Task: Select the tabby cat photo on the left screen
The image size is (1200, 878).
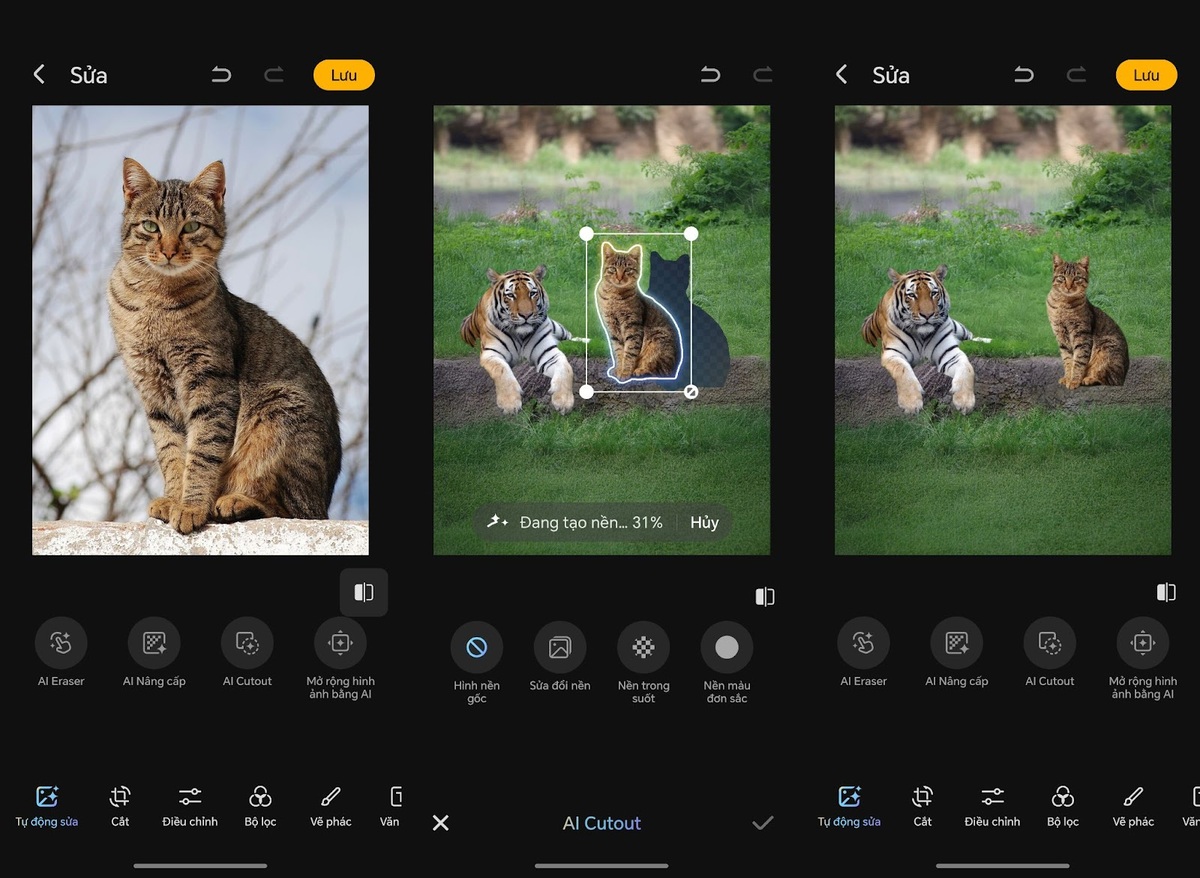Action: [200, 330]
